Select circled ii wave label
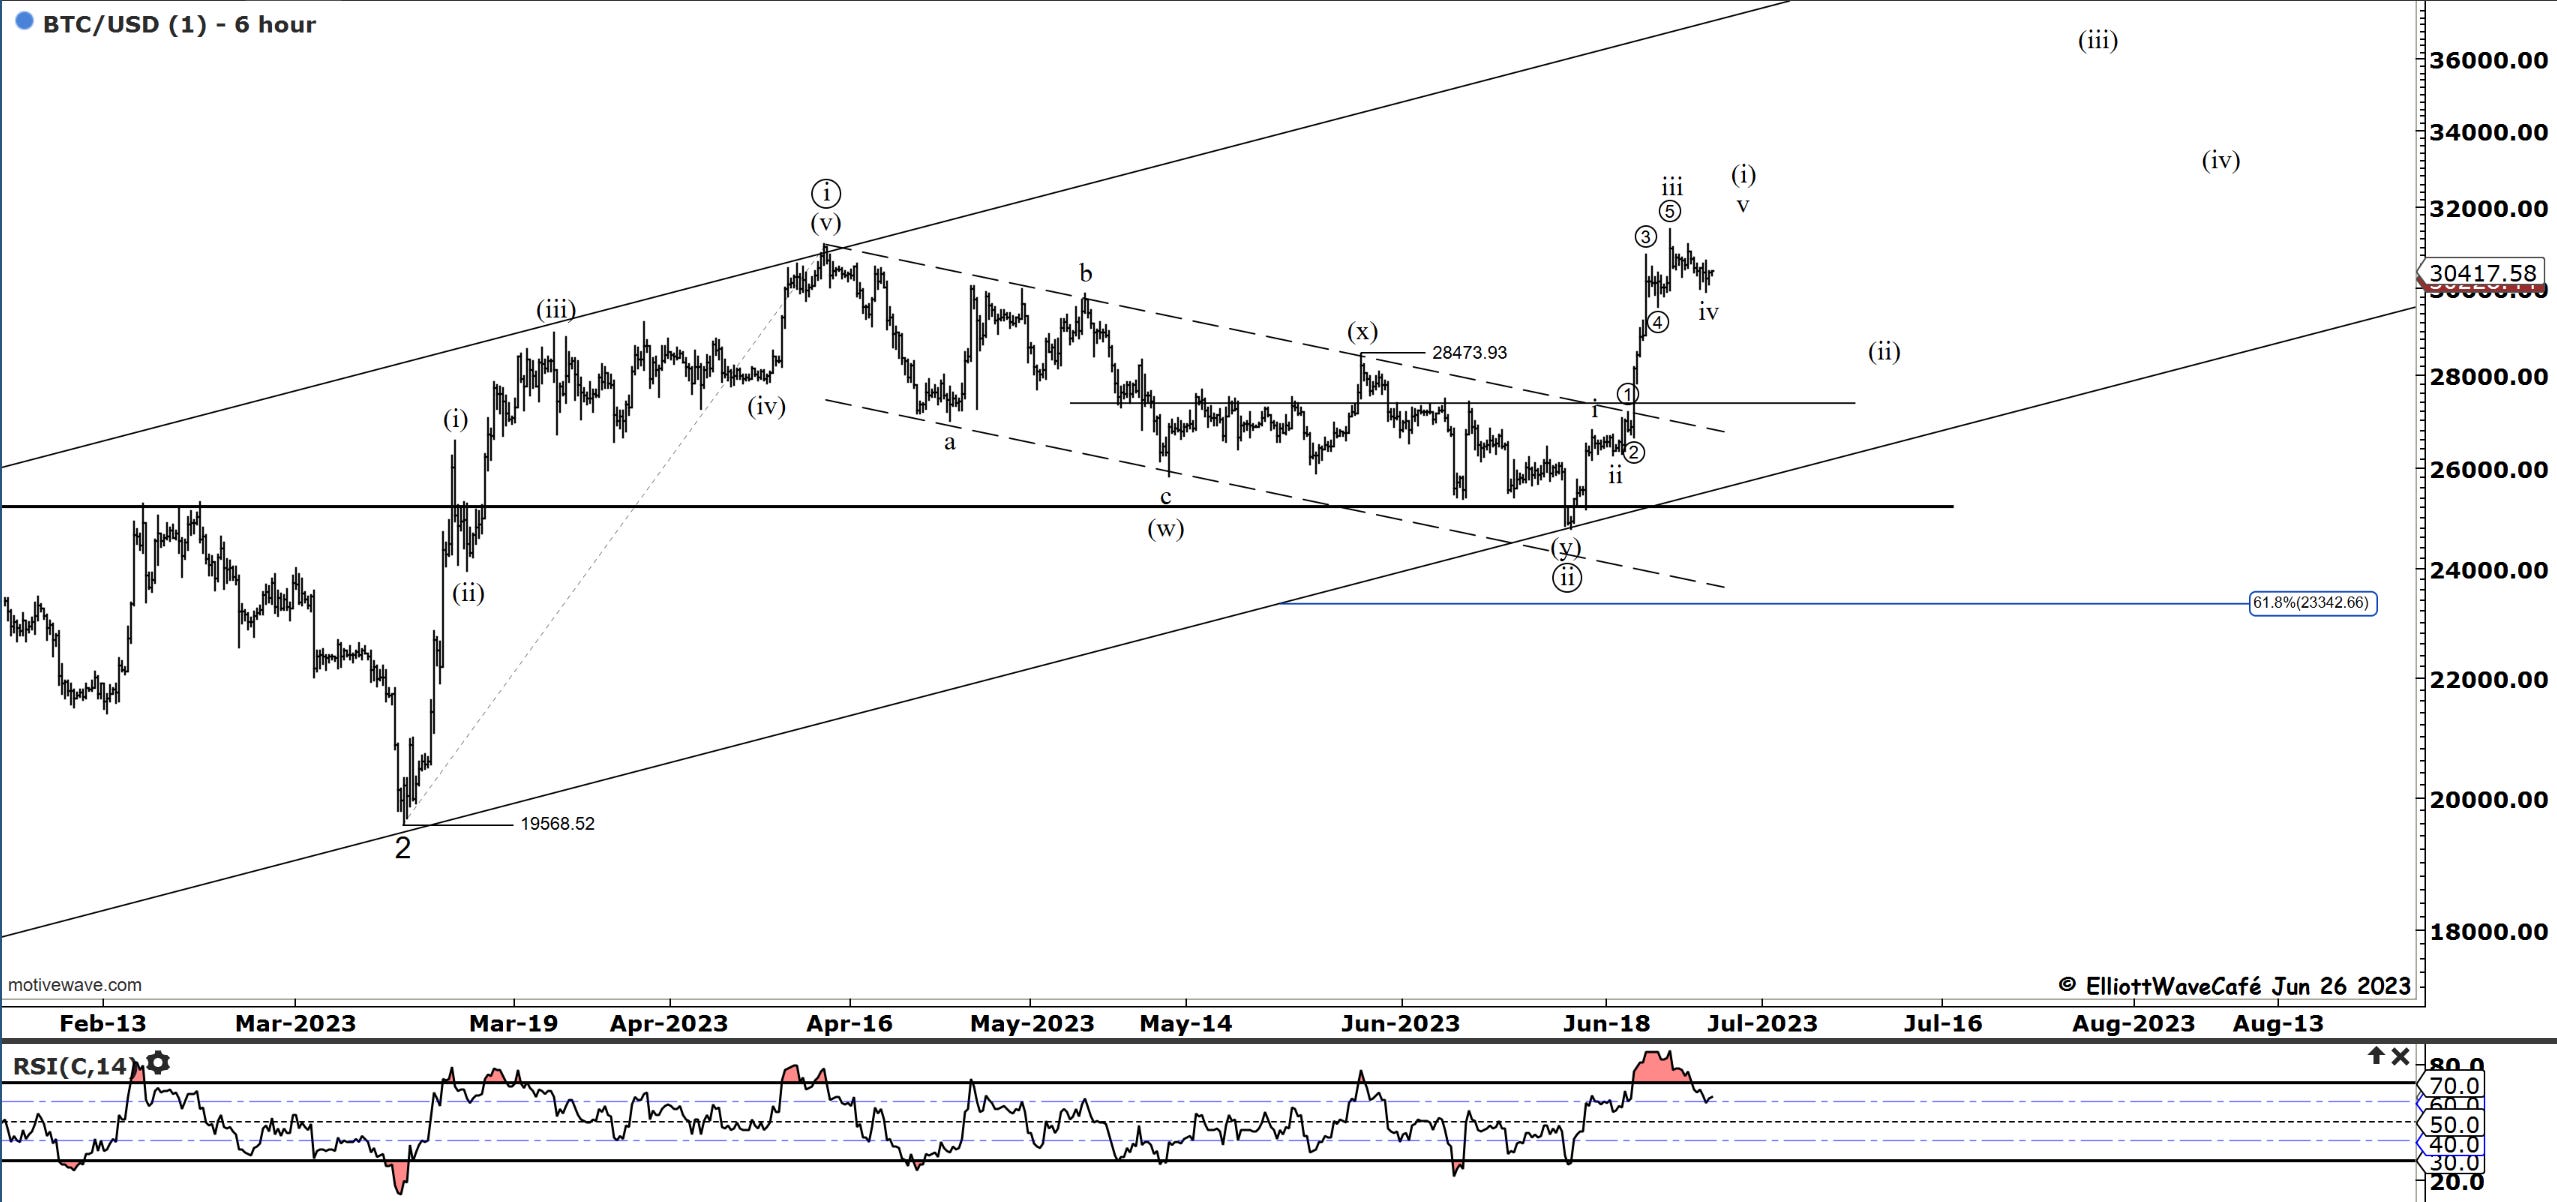Screen dimensions: 2557x1202 [1566, 577]
